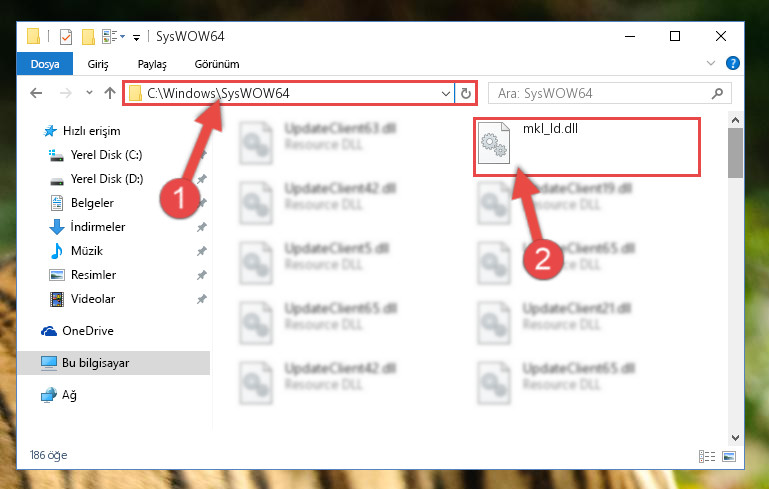Switch to large thumbnails view icon
Screen dimensions: 769x489
coord(729,457)
